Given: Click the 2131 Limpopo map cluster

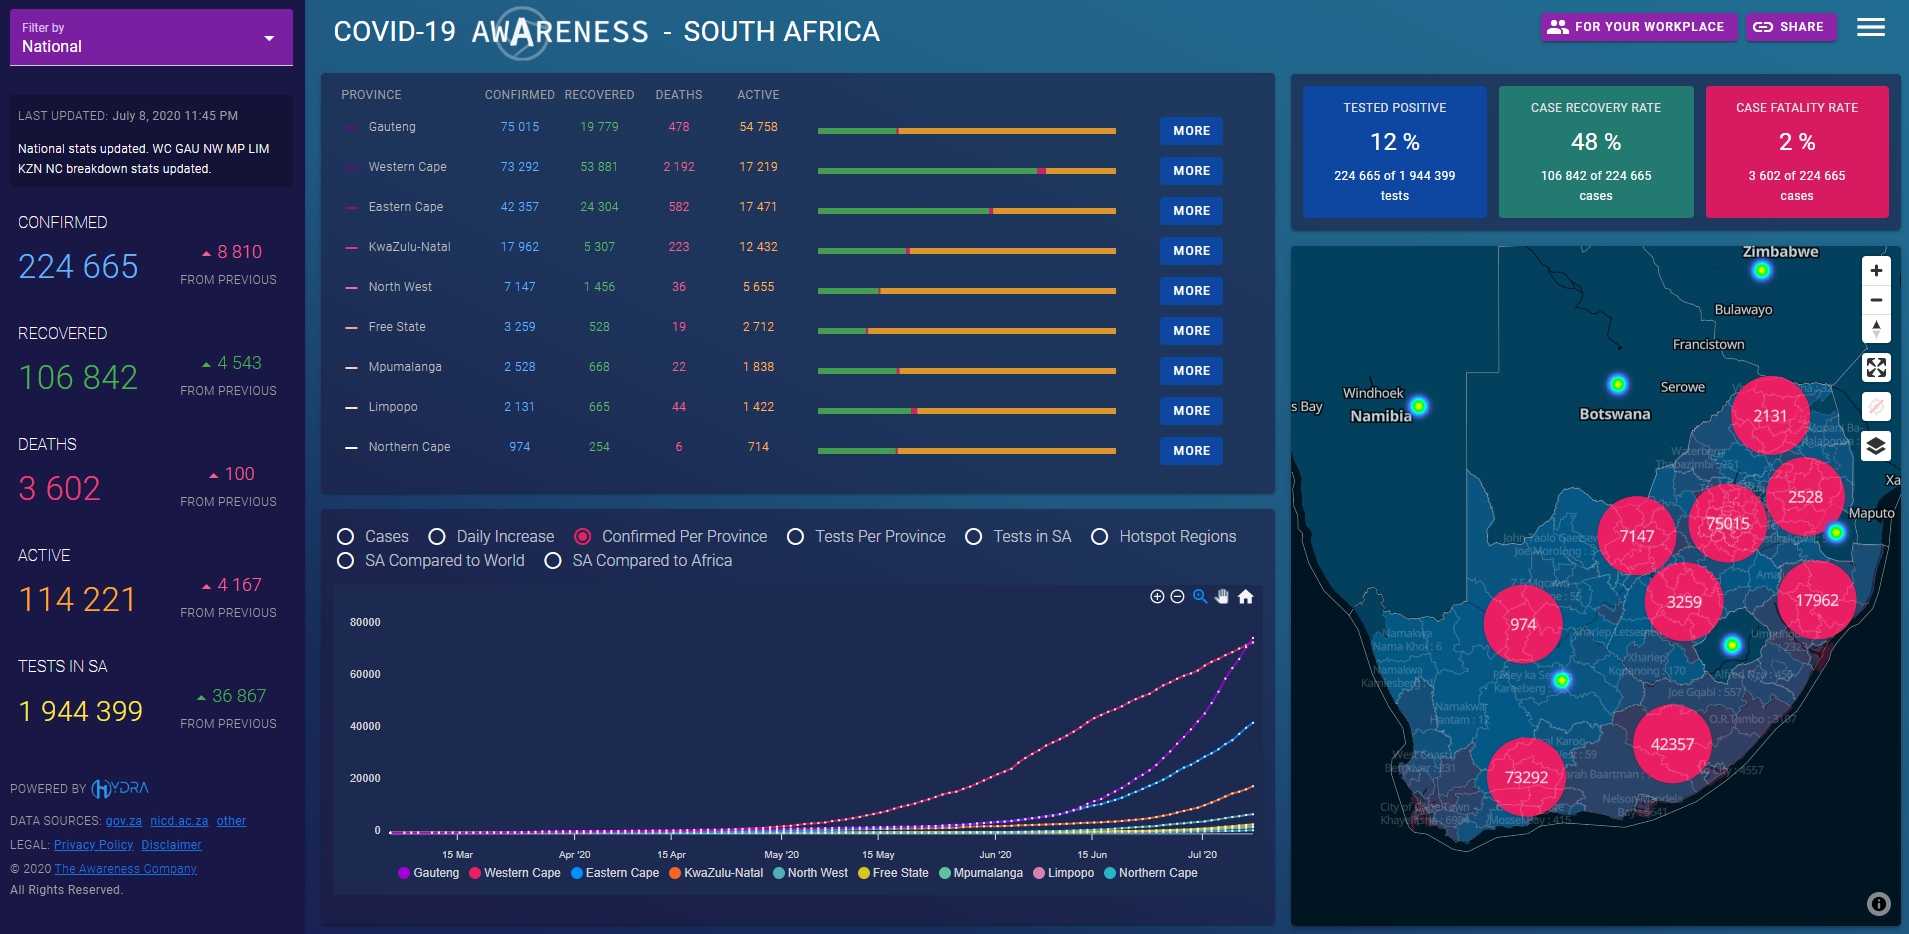Looking at the screenshot, I should pos(1770,416).
